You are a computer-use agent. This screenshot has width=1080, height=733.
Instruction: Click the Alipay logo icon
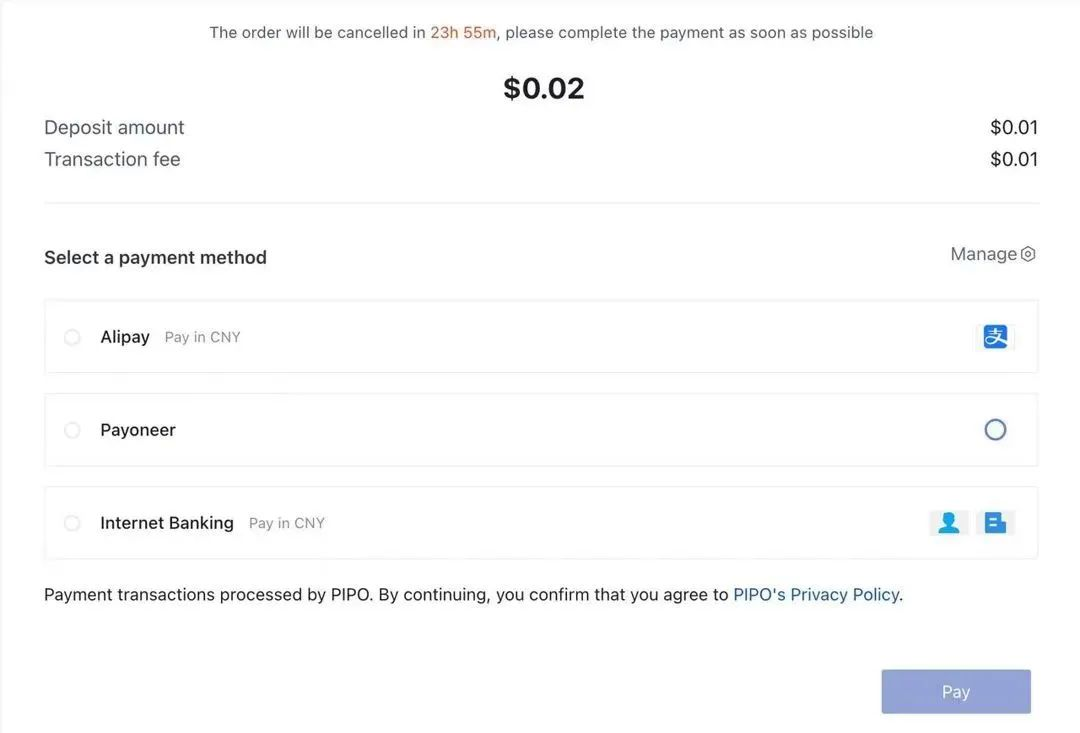tap(995, 337)
